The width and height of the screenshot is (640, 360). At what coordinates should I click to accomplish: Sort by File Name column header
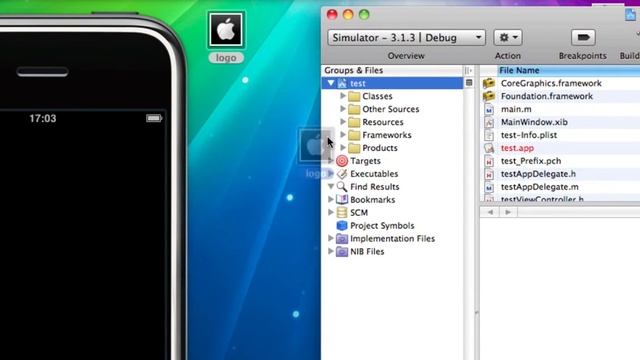(x=569, y=70)
